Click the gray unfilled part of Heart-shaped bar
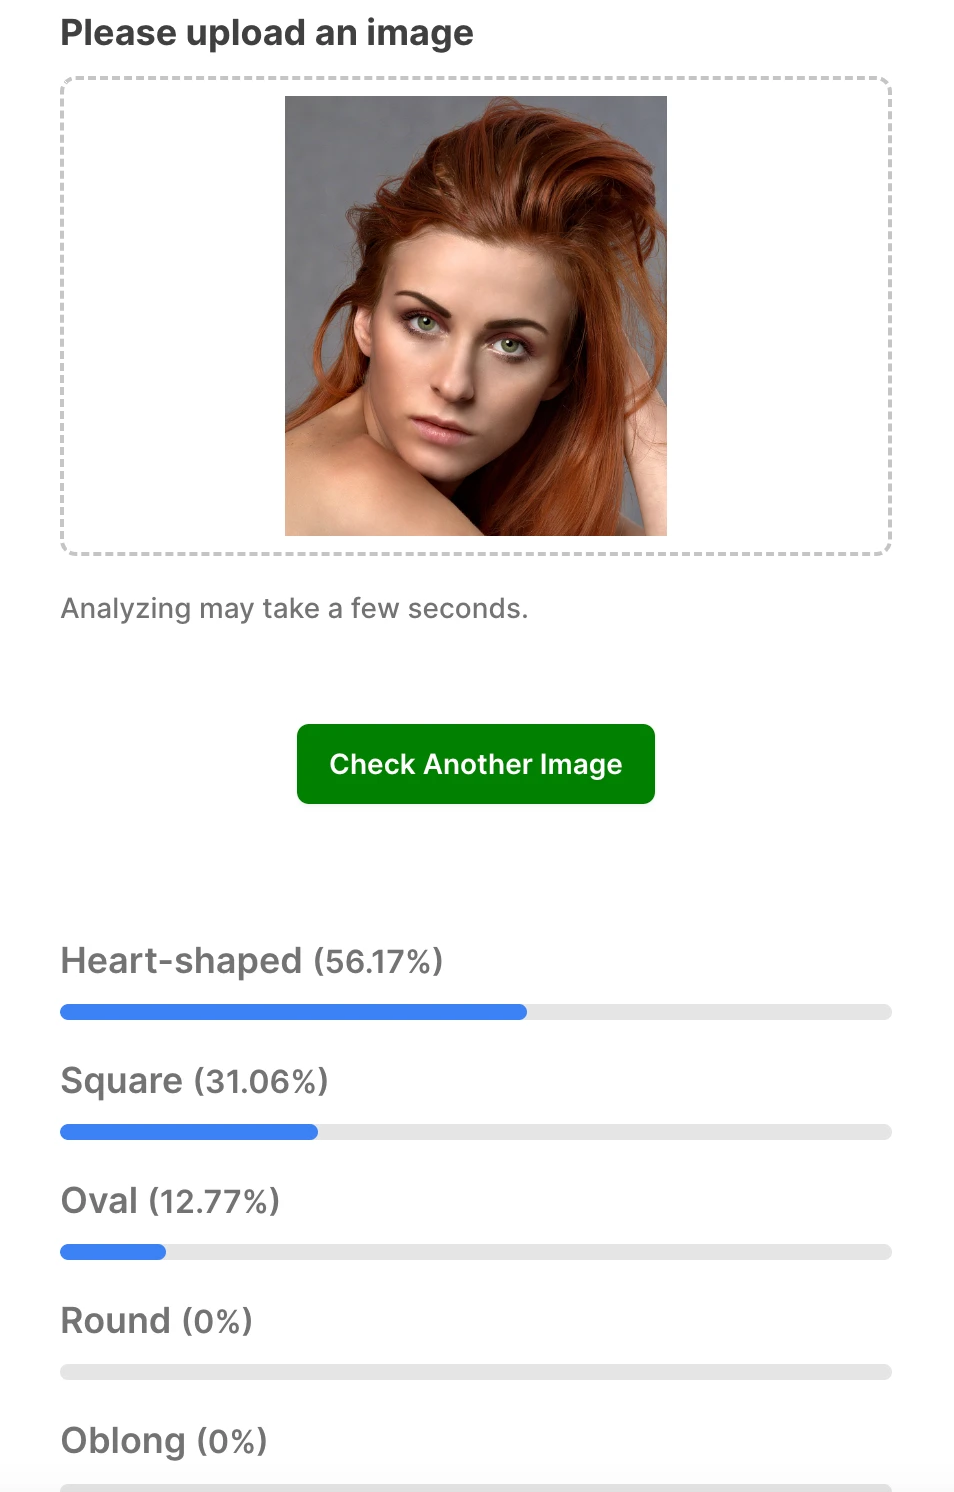 [709, 1012]
